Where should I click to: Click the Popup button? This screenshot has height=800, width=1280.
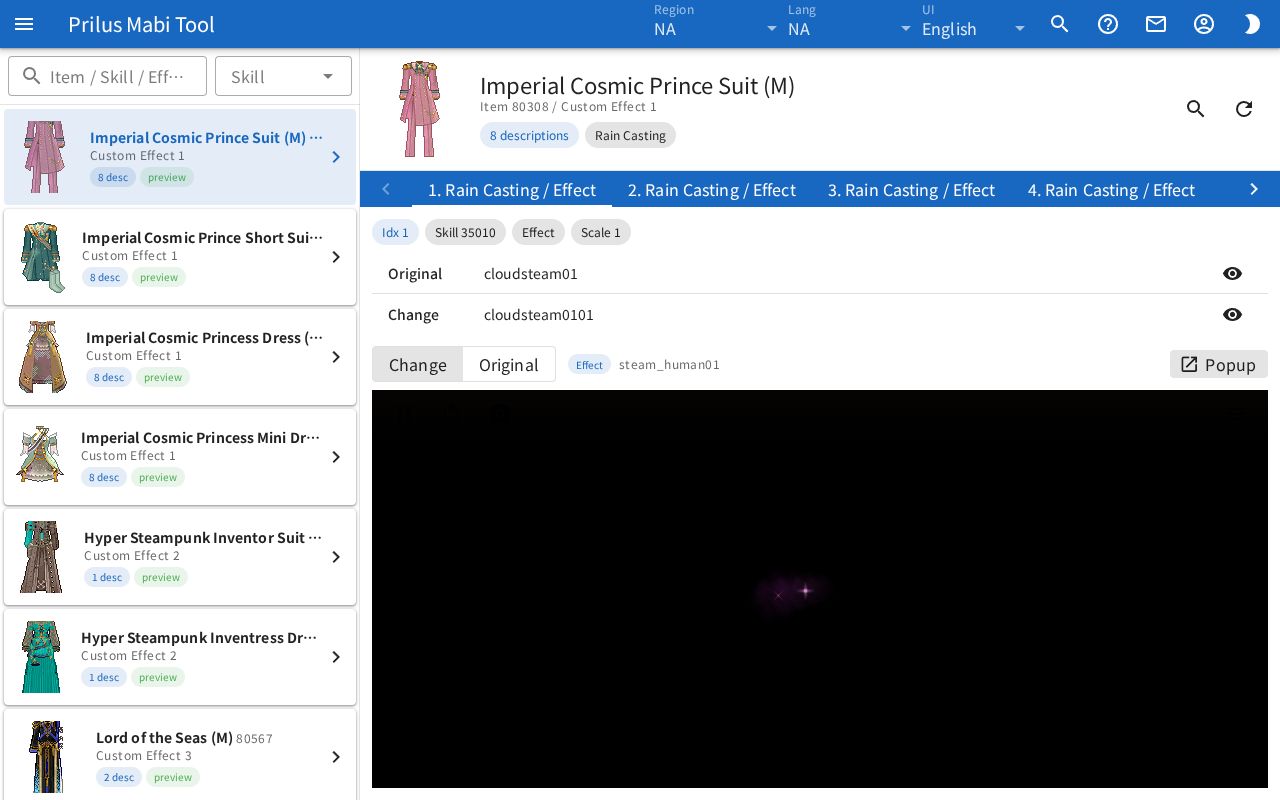pyautogui.click(x=1219, y=364)
